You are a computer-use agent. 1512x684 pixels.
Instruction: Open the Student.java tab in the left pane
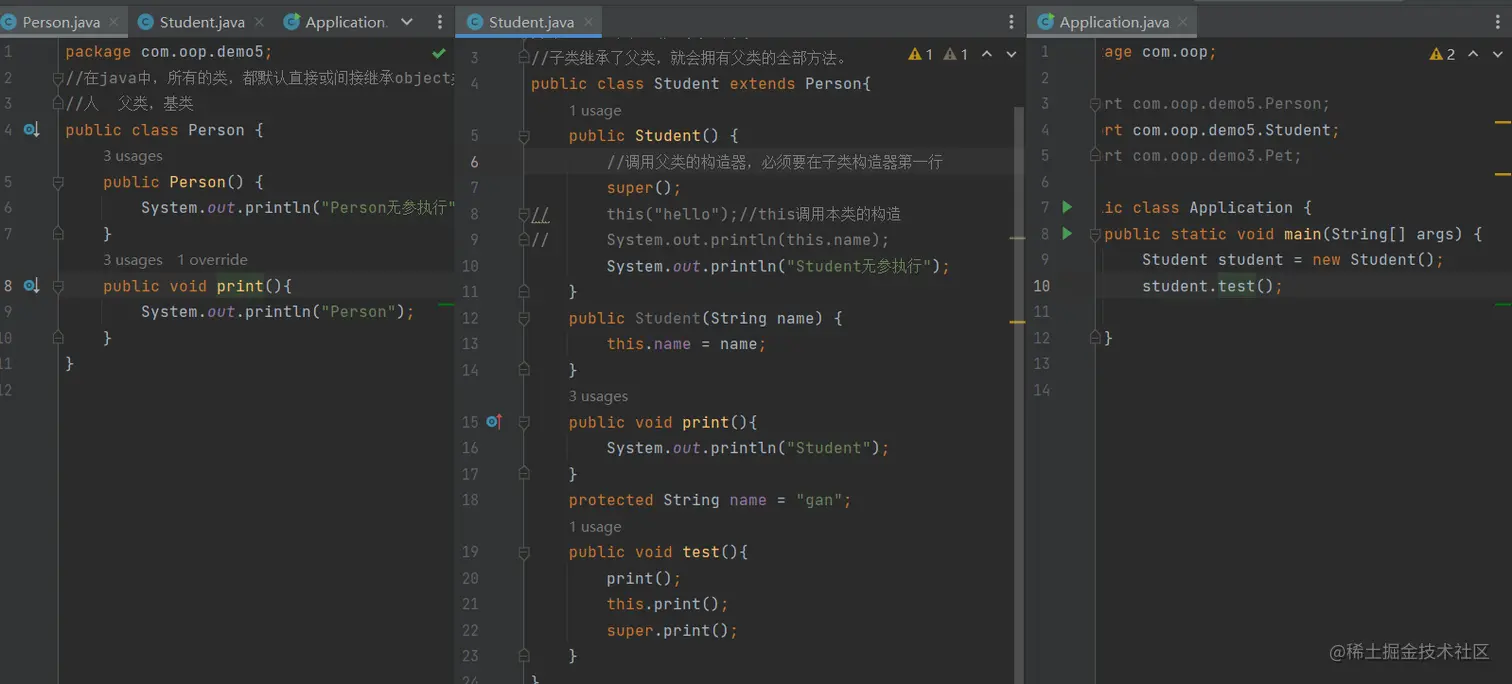(201, 22)
